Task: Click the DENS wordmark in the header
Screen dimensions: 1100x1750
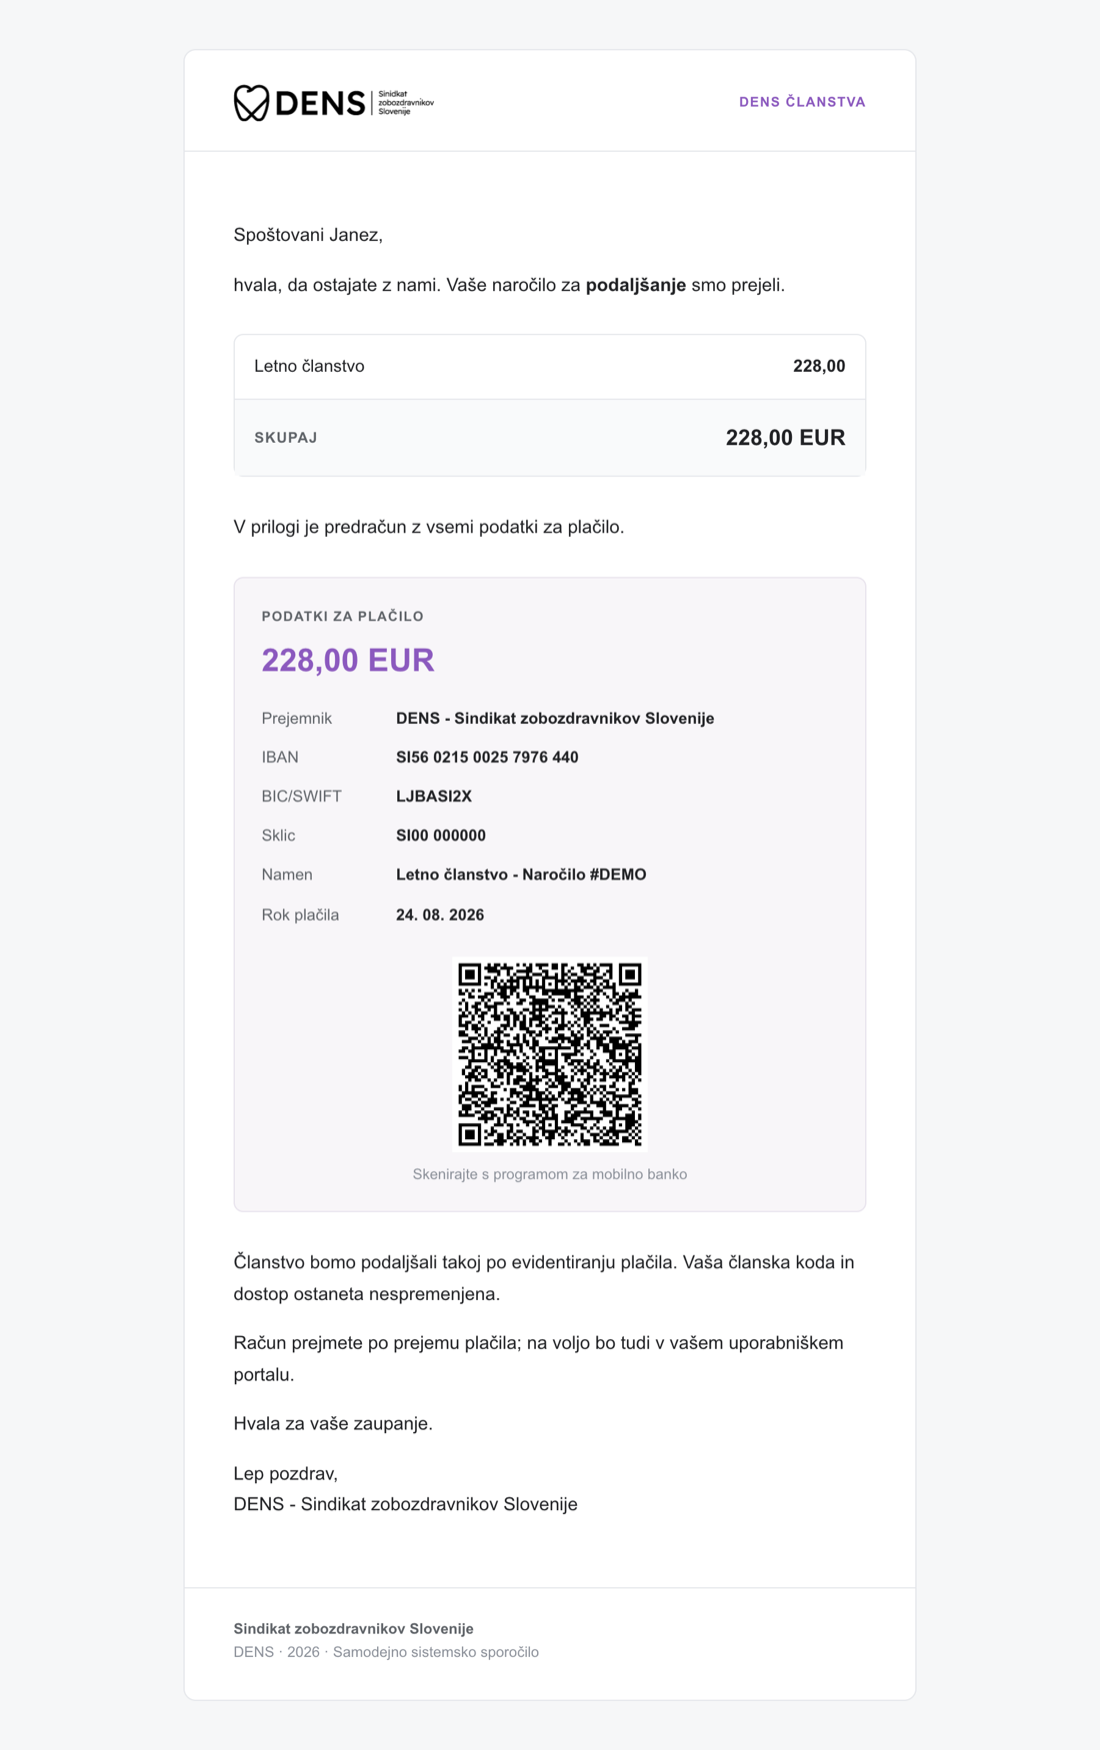Action: pyautogui.click(x=320, y=103)
